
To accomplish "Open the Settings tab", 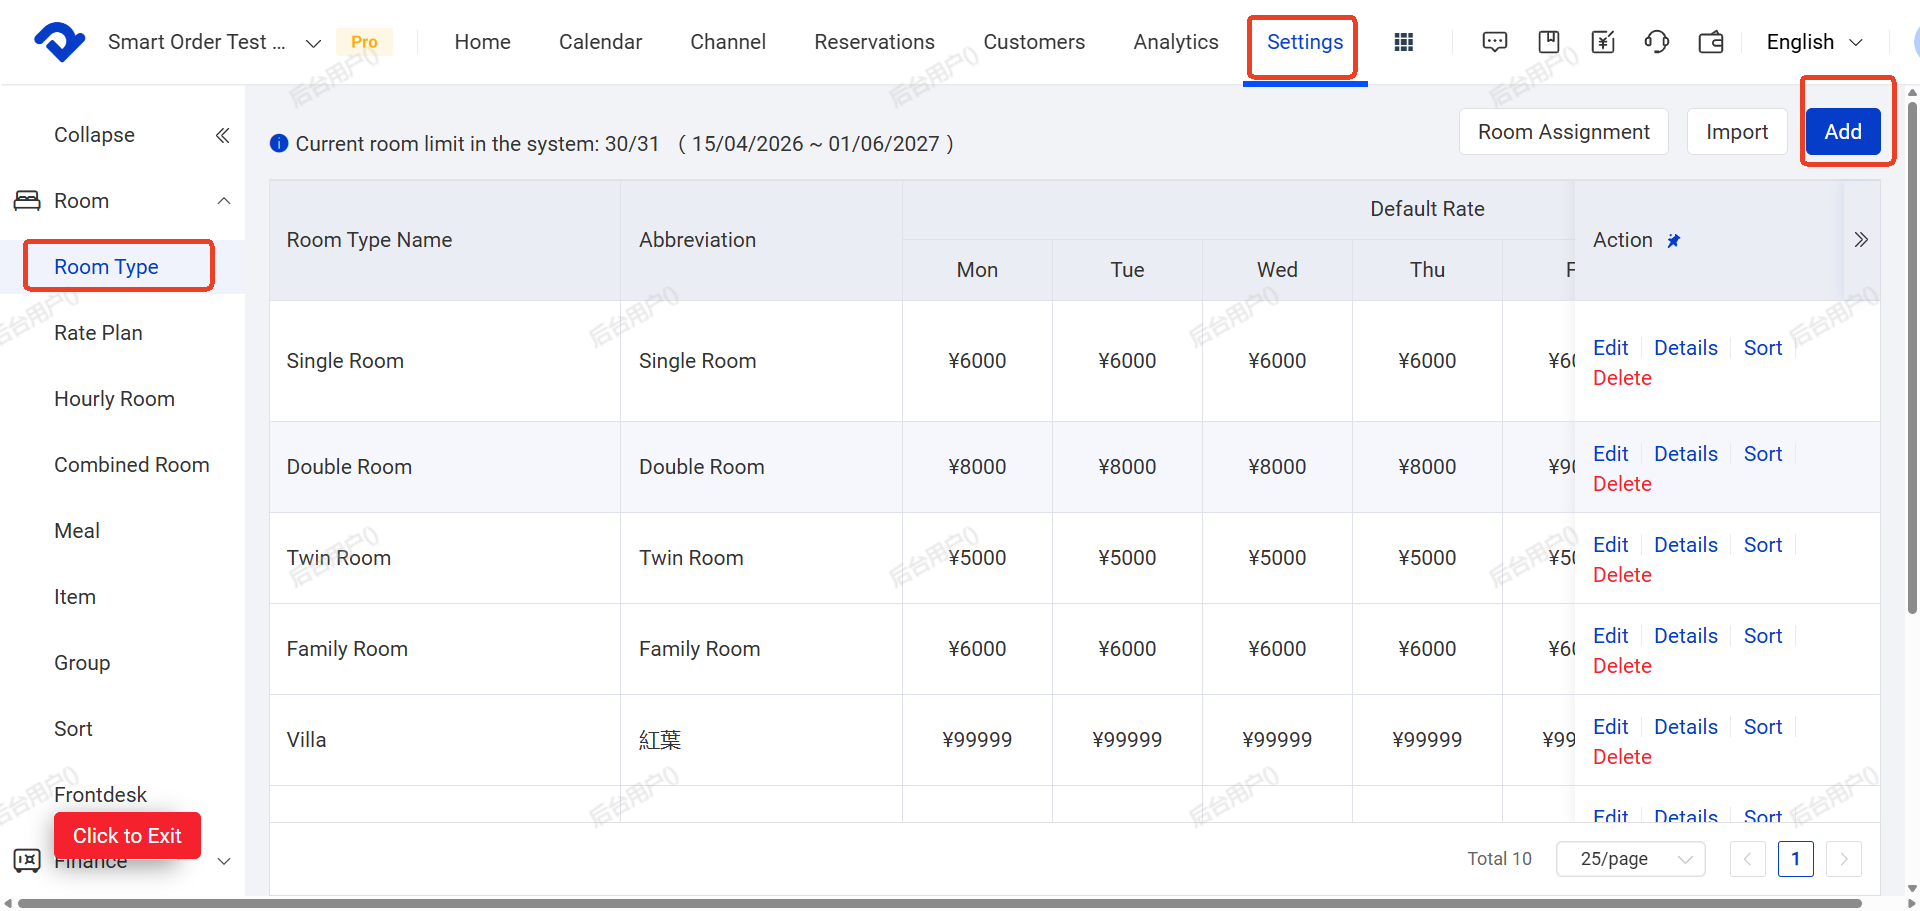I will click(x=1305, y=42).
